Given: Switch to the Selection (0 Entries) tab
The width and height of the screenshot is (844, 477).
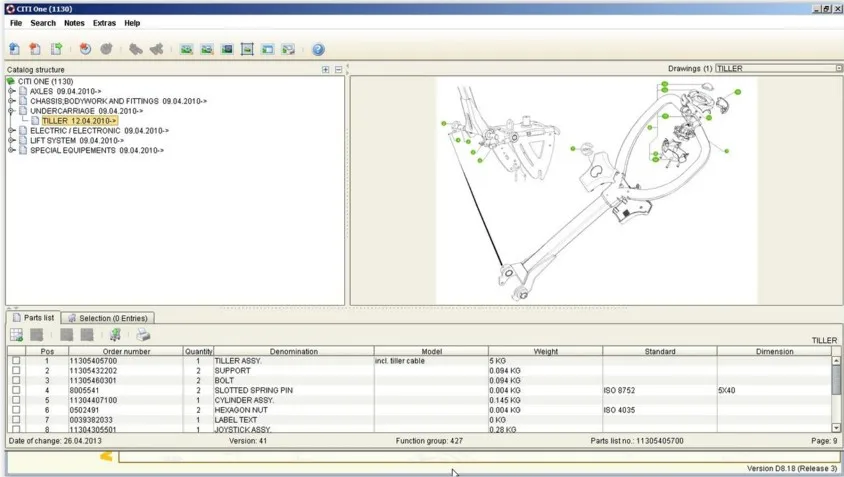Looking at the screenshot, I should pos(108,318).
